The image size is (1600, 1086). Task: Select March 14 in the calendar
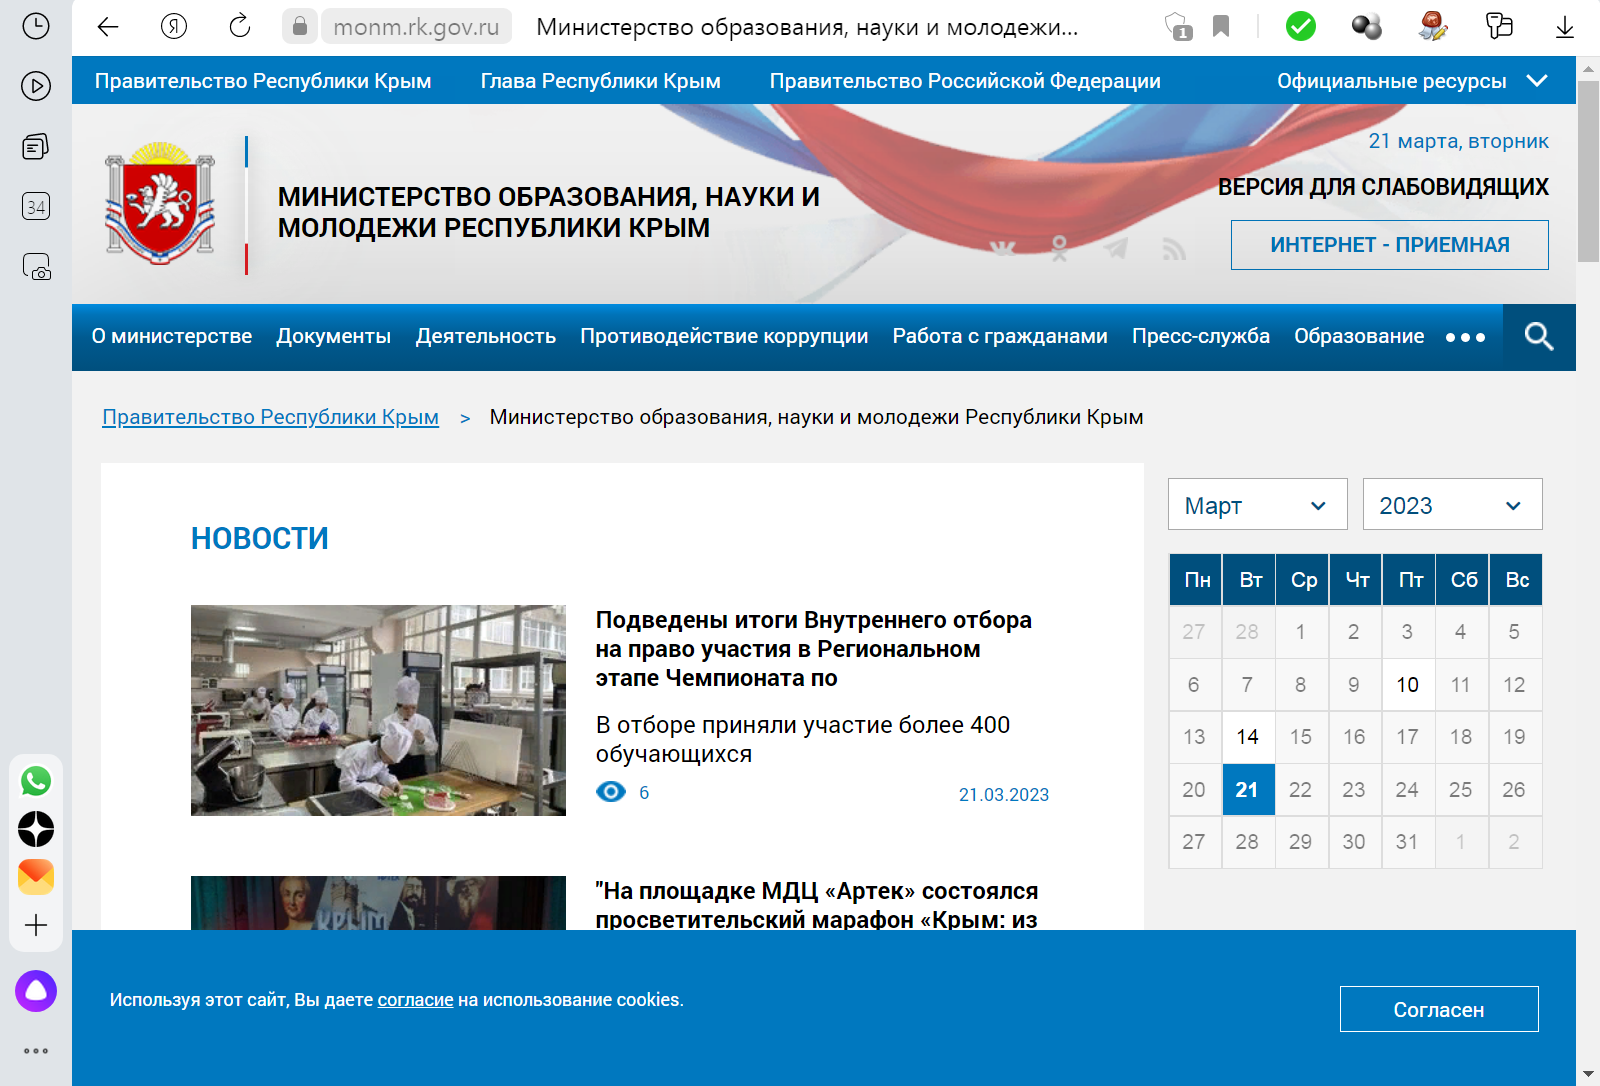click(x=1247, y=737)
